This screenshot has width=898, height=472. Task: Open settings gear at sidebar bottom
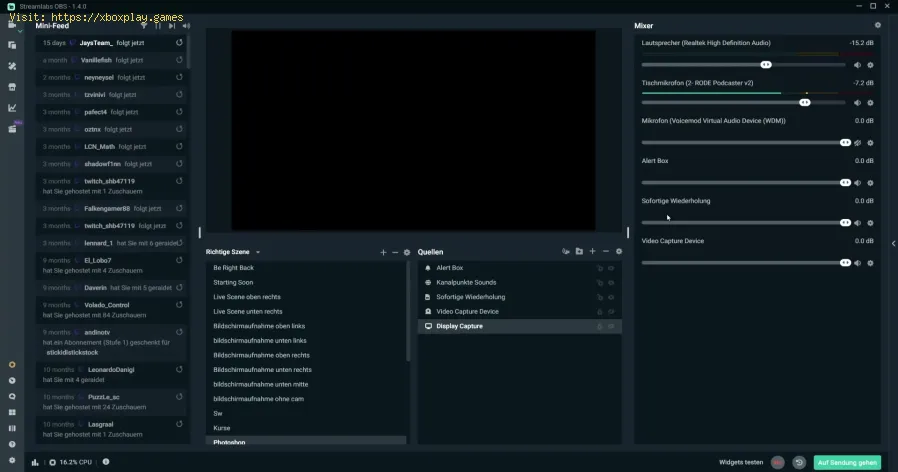[12, 461]
